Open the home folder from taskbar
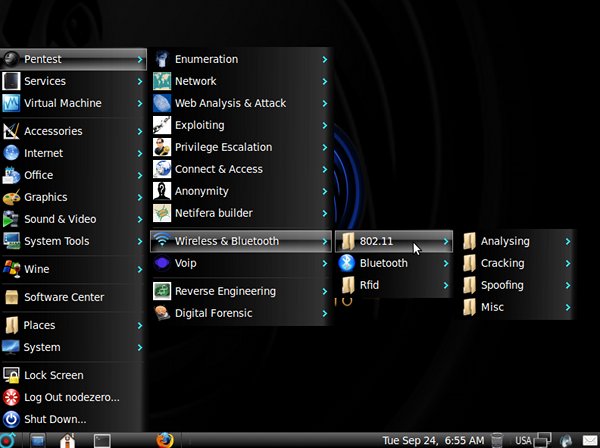 point(68,440)
